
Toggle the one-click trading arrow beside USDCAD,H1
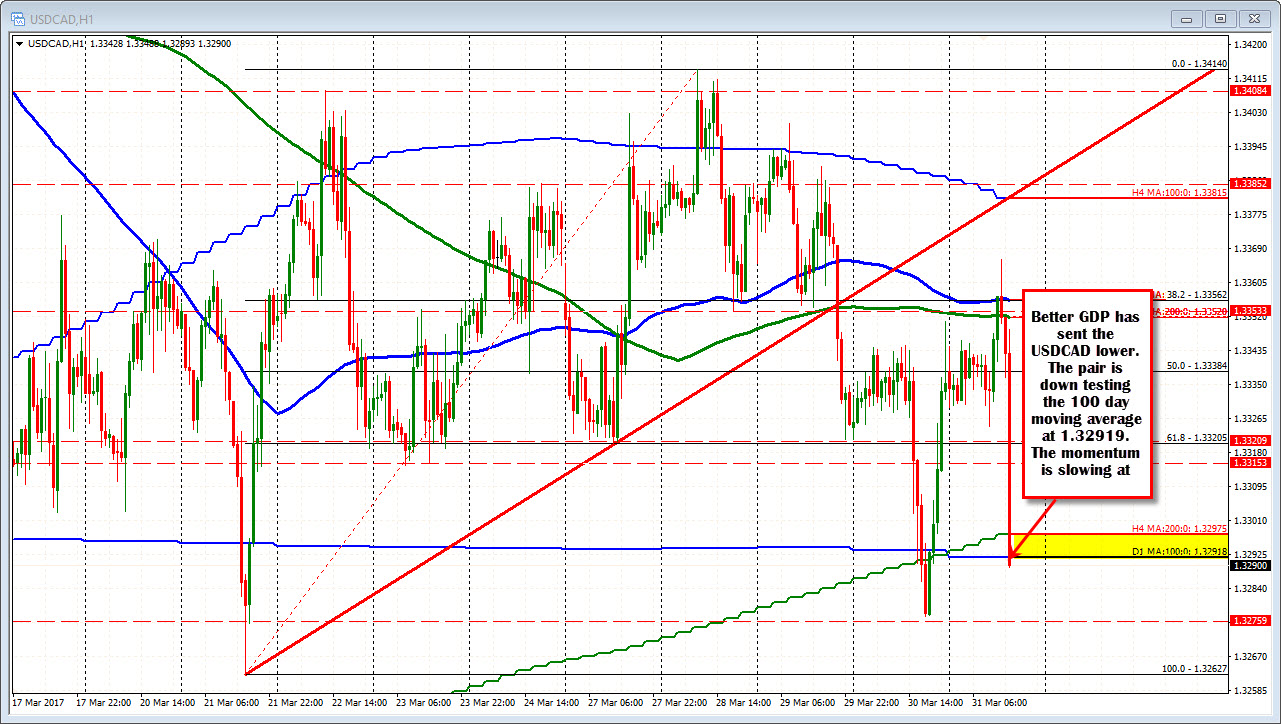point(20,43)
